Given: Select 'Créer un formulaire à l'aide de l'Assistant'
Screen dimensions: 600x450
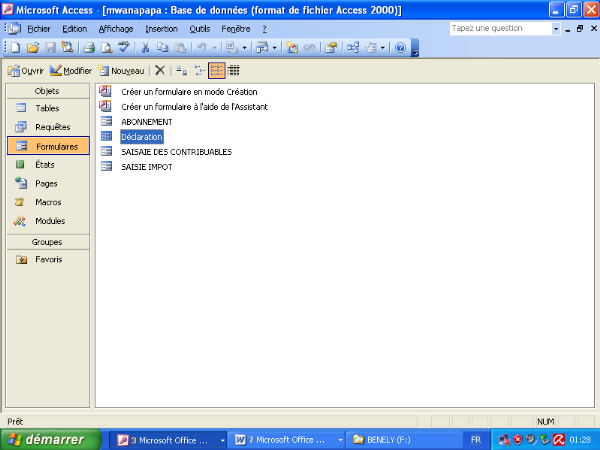Looking at the screenshot, I should (x=194, y=107).
